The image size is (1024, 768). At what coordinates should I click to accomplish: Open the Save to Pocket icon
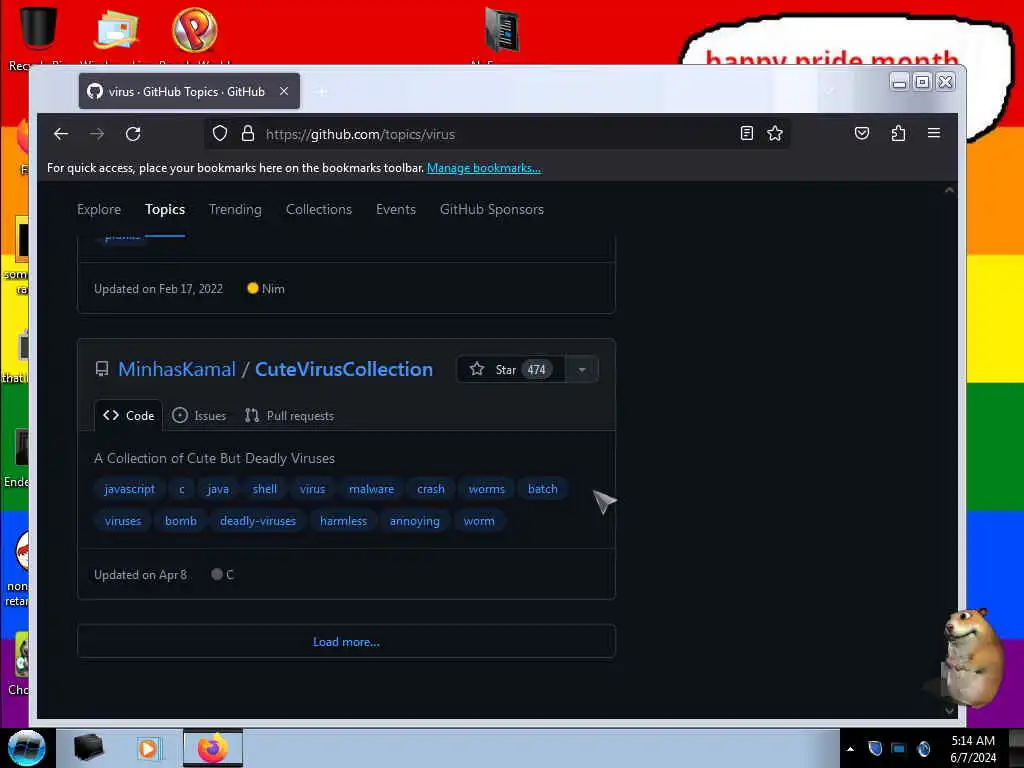862,133
